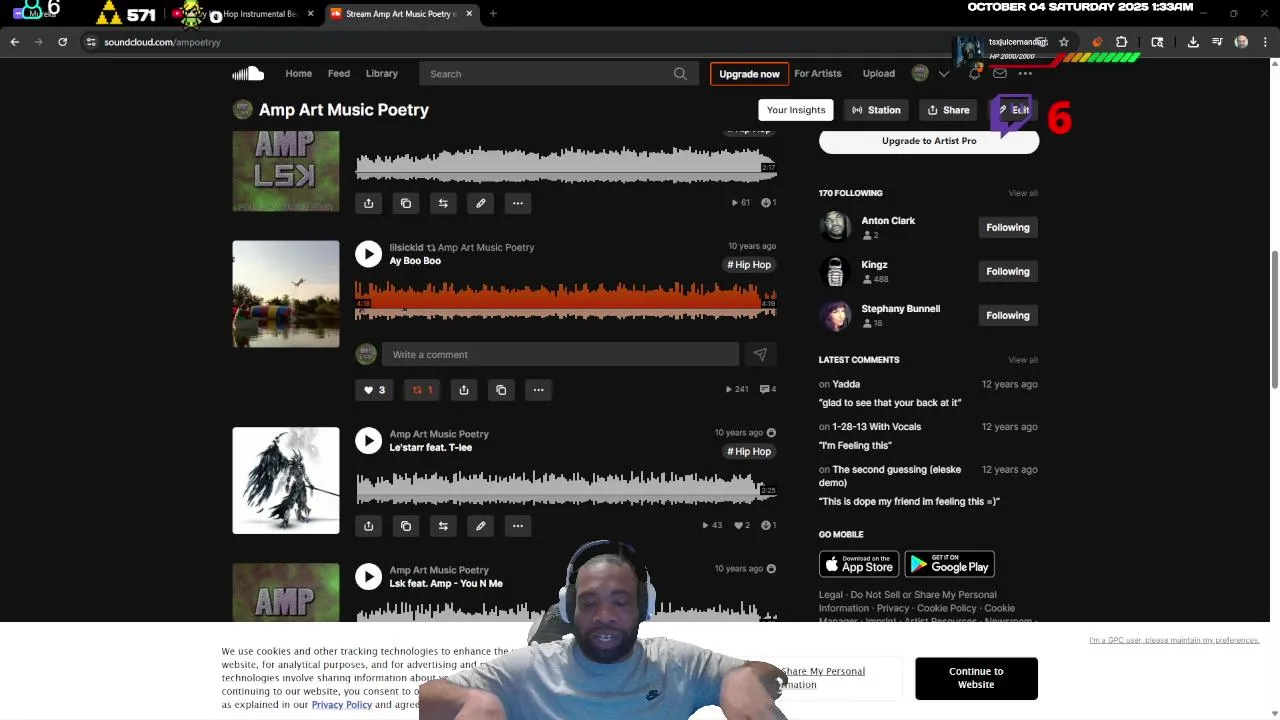Screen dimensions: 1280x720
Task: Go to Home in SoundCloud nav
Action: coord(298,73)
